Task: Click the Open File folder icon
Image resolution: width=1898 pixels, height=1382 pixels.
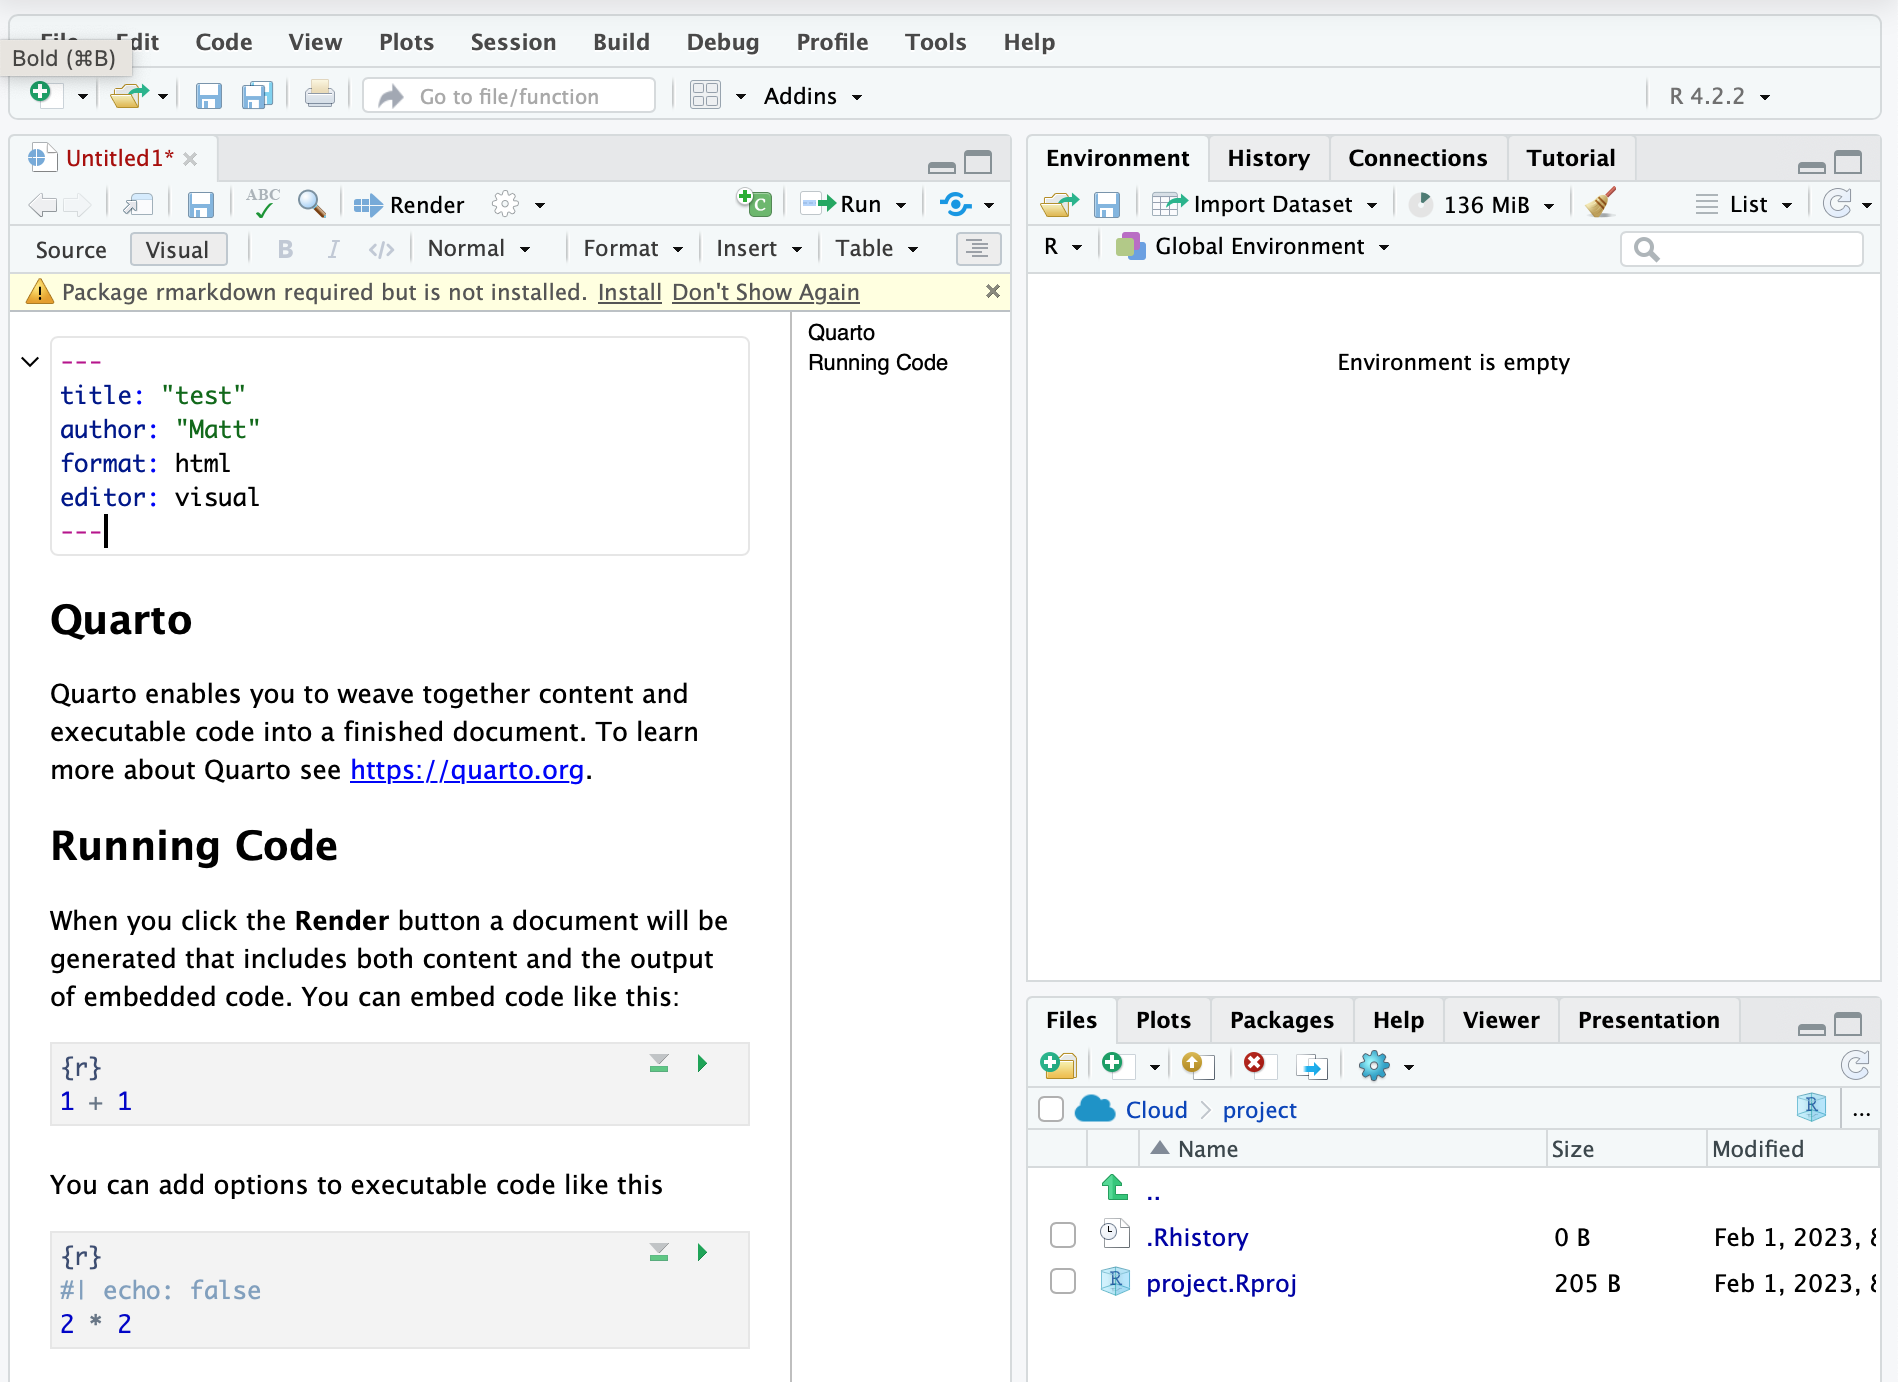Action: pos(129,96)
